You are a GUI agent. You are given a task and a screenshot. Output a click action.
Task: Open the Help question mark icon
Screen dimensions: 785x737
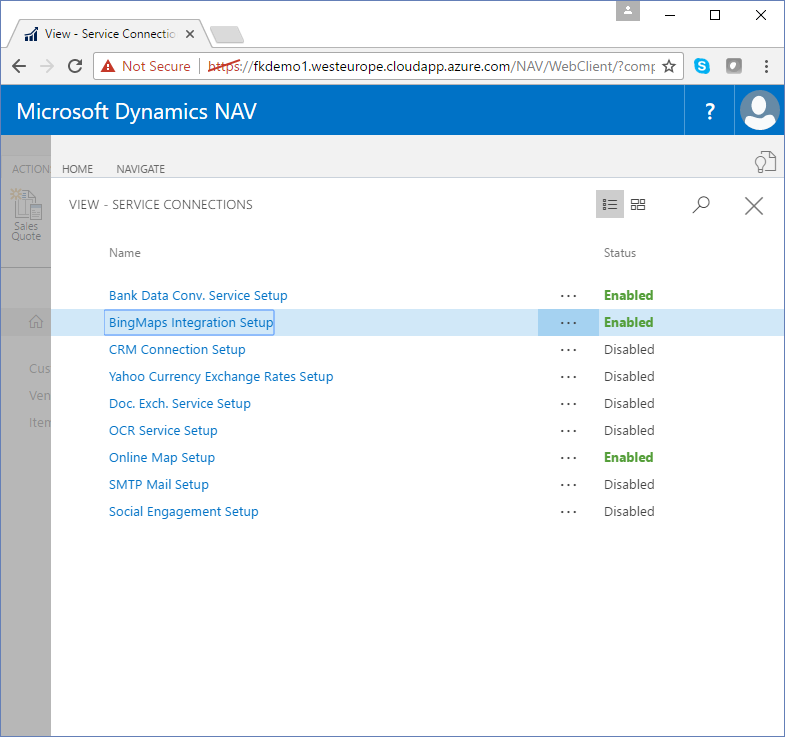710,111
